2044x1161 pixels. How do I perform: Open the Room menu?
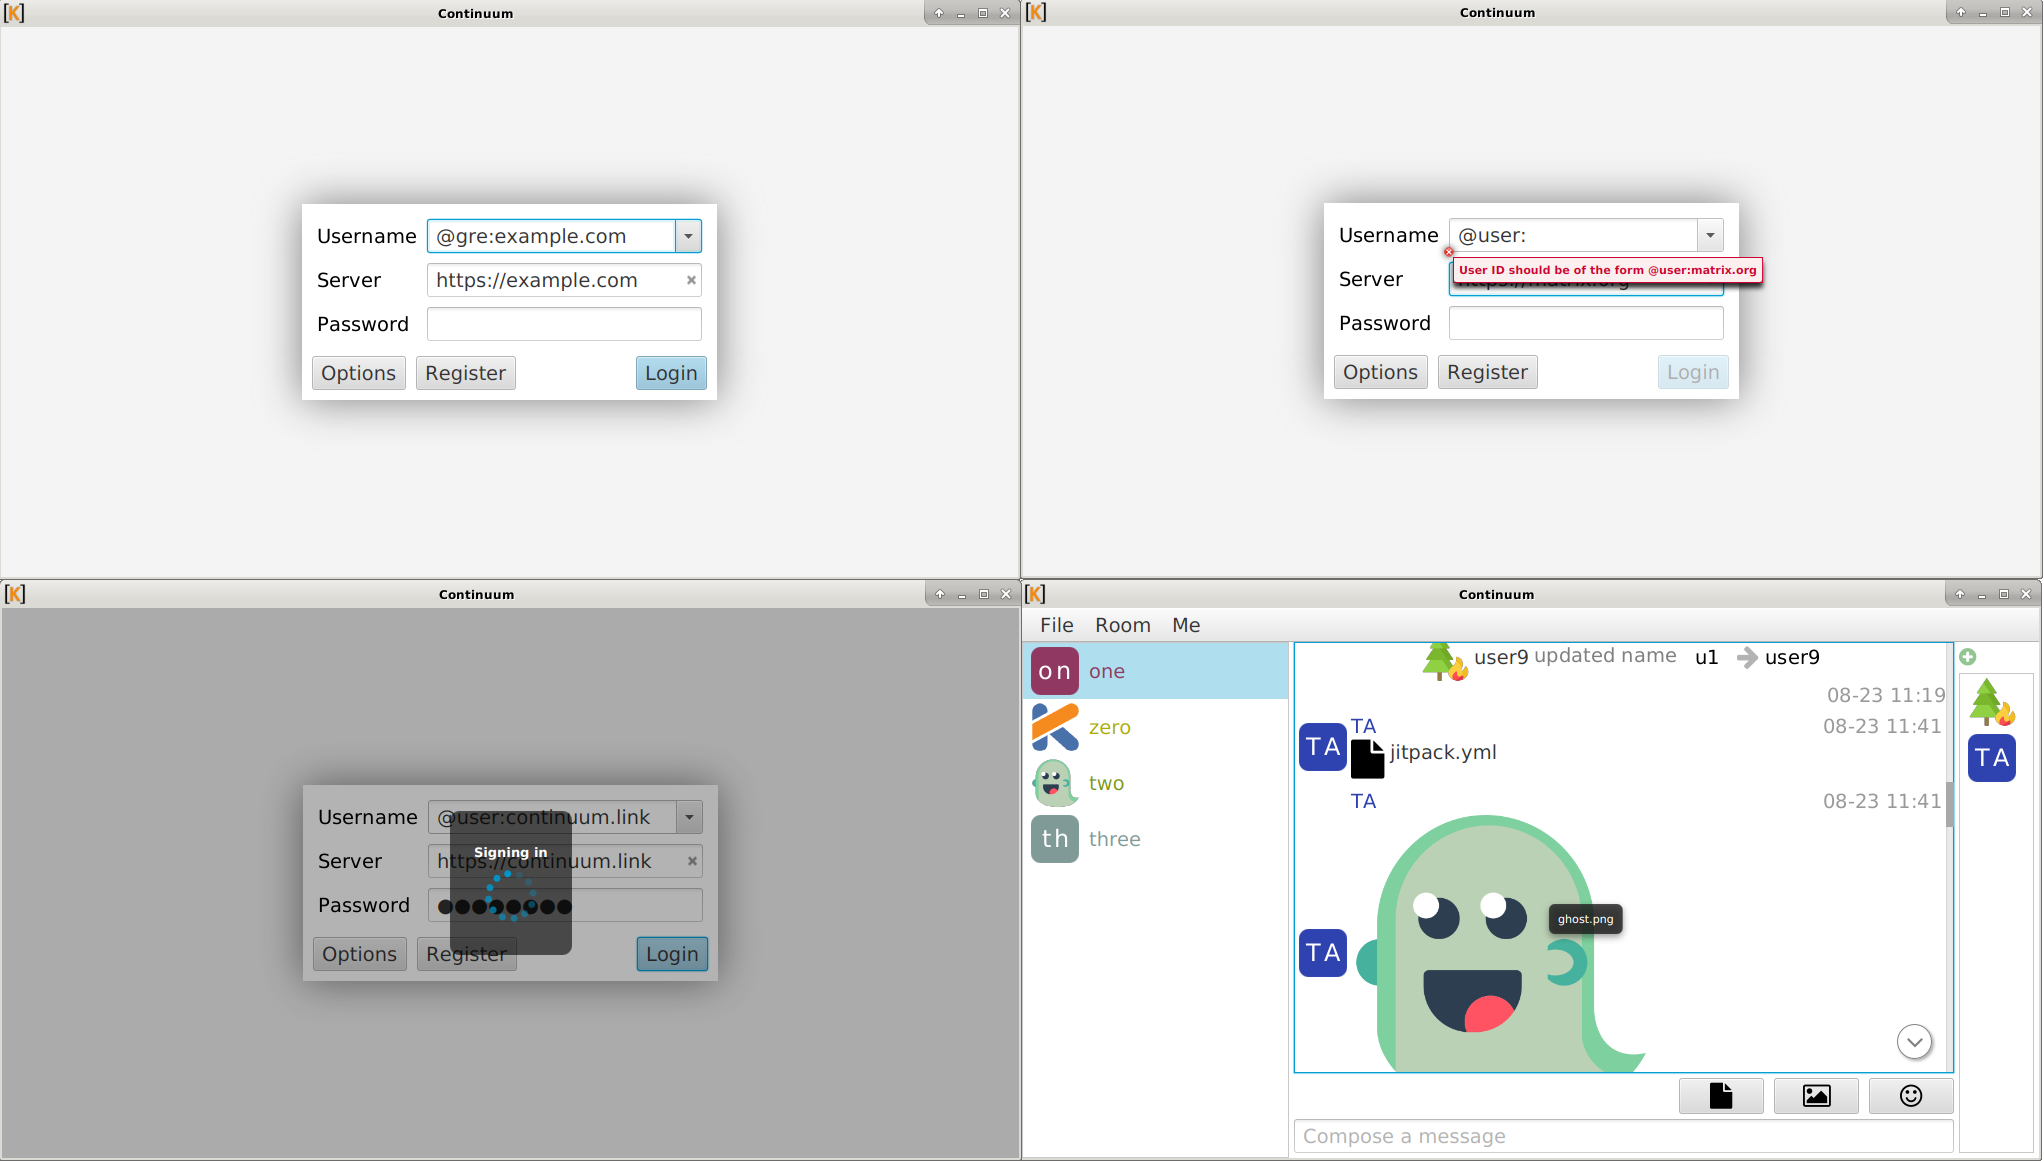tap(1122, 625)
